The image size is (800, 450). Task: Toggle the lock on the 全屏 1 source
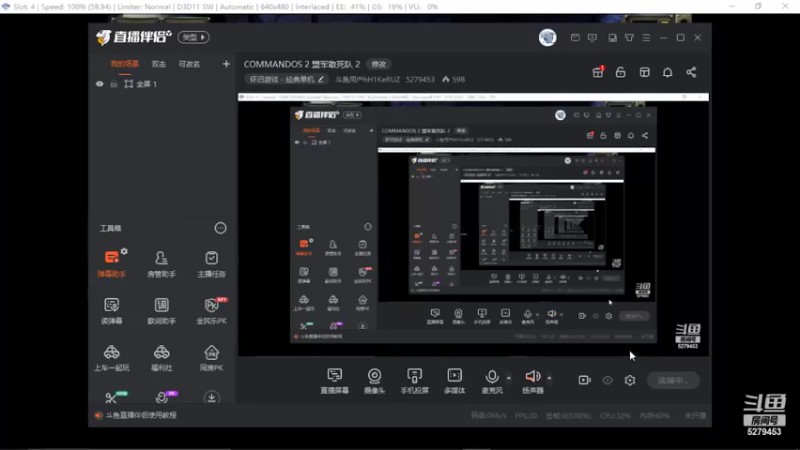tap(114, 84)
